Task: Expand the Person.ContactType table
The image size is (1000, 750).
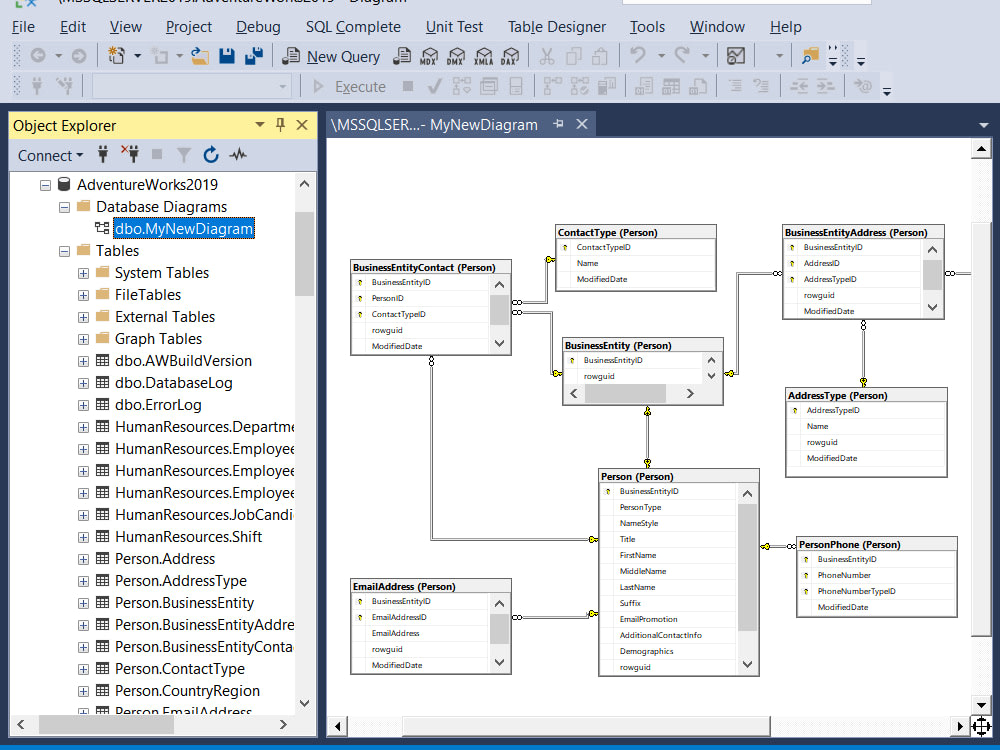Action: (83, 669)
